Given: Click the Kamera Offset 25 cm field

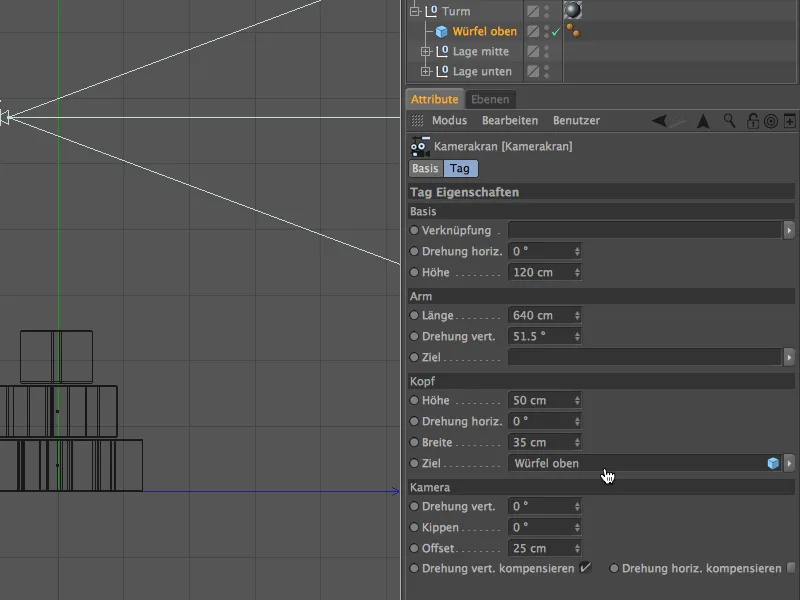Looking at the screenshot, I should tap(544, 548).
